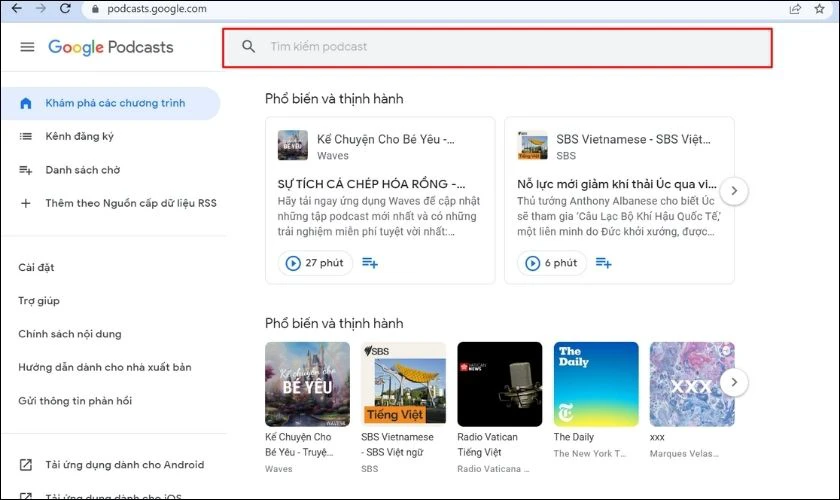This screenshot has height=500, width=840.
Task: Open Hướng dẫn dành cho nhà xuất bản
Action: 104,367
